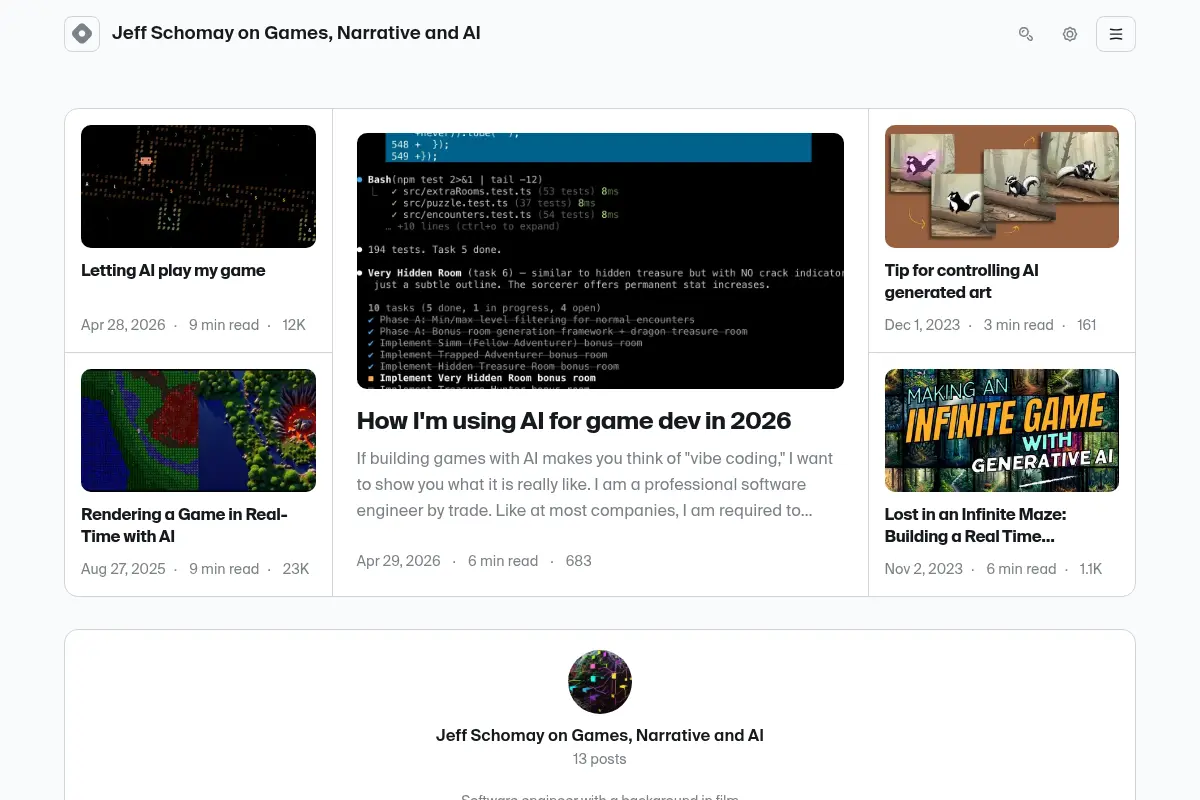Click the Aug 27, 2025 date text
The width and height of the screenshot is (1200, 800).
point(123,569)
